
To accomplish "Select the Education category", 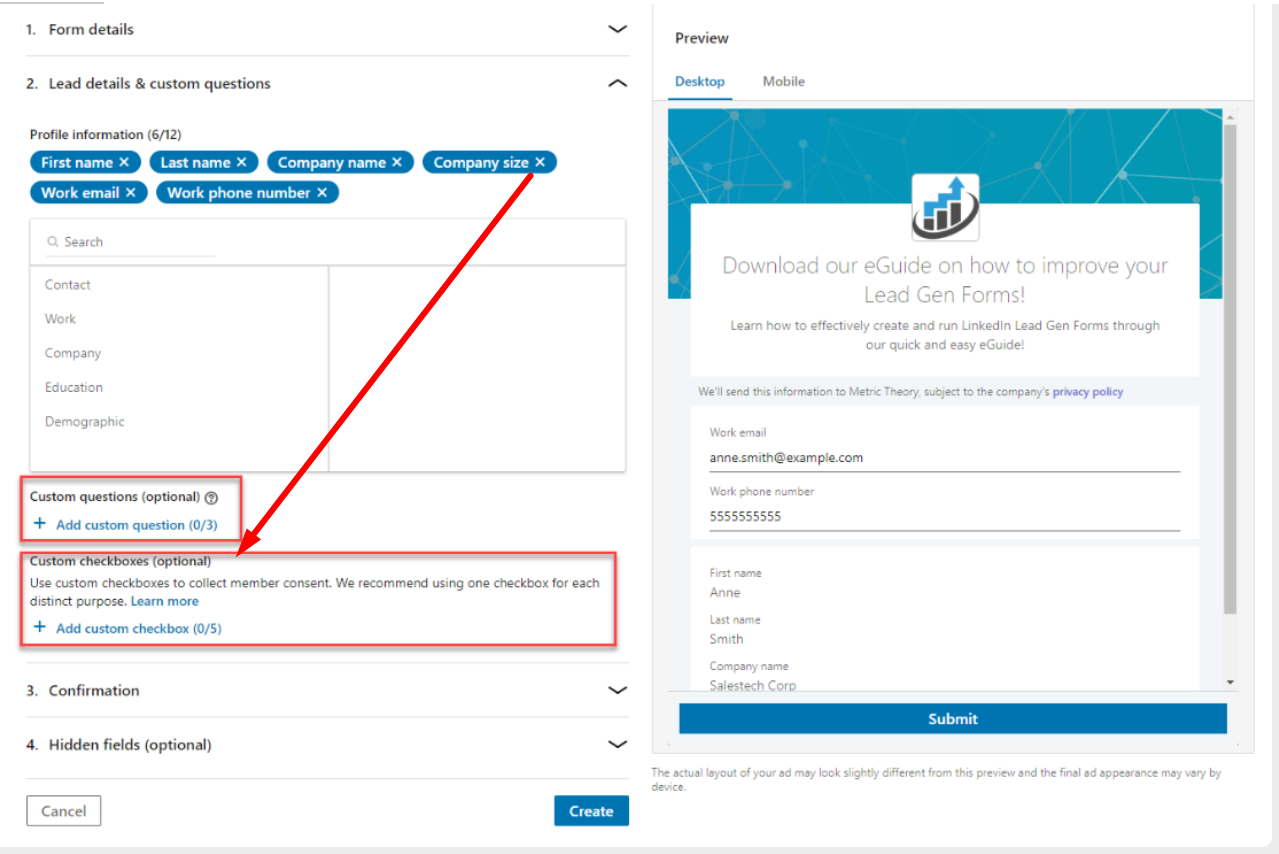I will [x=74, y=387].
